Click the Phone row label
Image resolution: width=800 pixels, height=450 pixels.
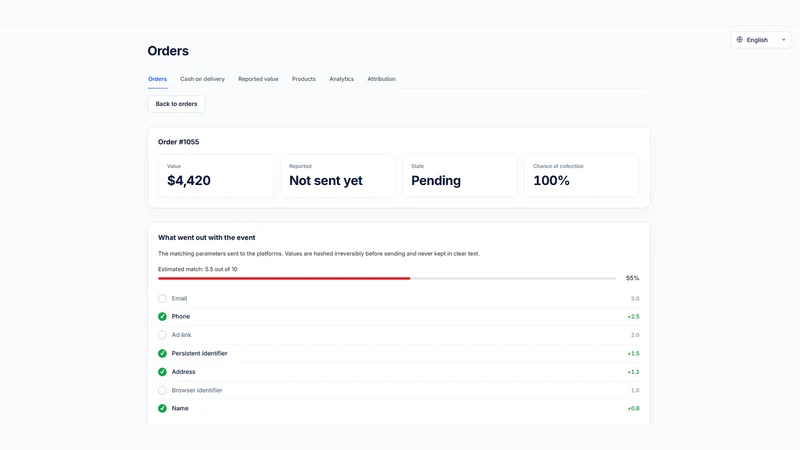click(181, 316)
